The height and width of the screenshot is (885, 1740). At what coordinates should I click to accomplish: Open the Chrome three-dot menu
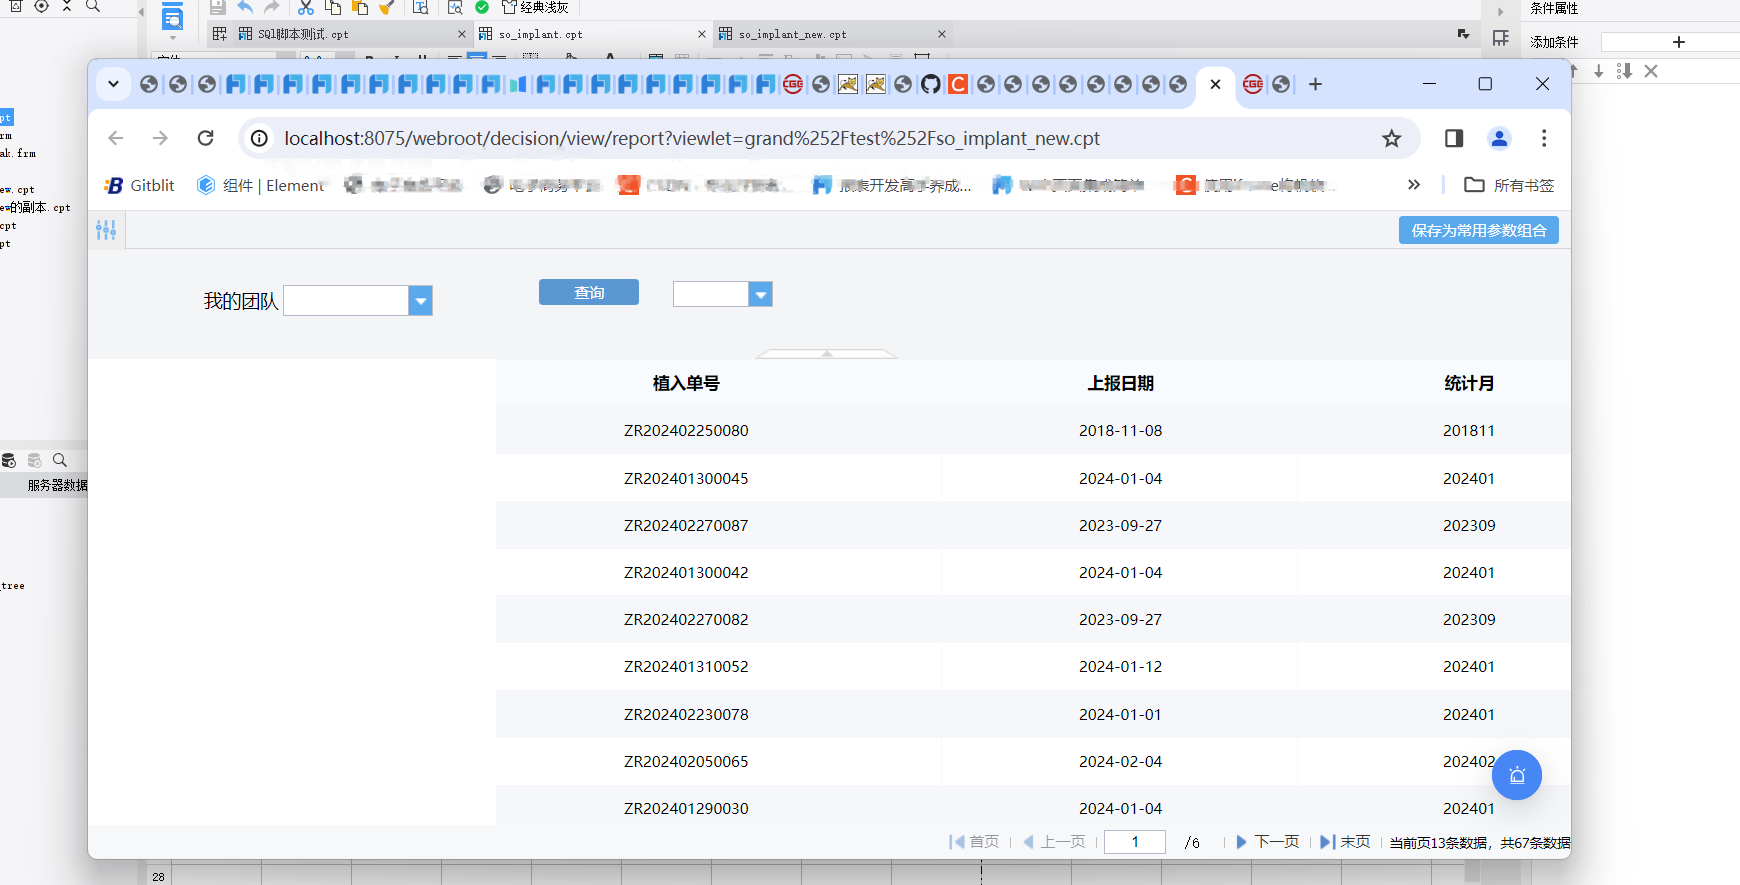[1544, 139]
